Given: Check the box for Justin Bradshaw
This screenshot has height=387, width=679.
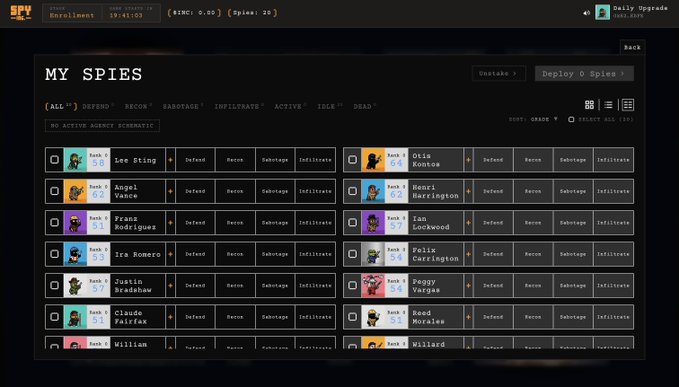Looking at the screenshot, I should pos(55,285).
